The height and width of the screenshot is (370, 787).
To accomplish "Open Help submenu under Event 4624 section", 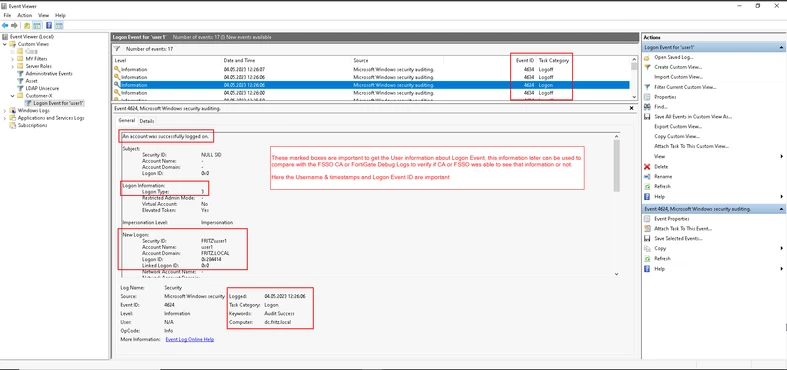I will 781,269.
